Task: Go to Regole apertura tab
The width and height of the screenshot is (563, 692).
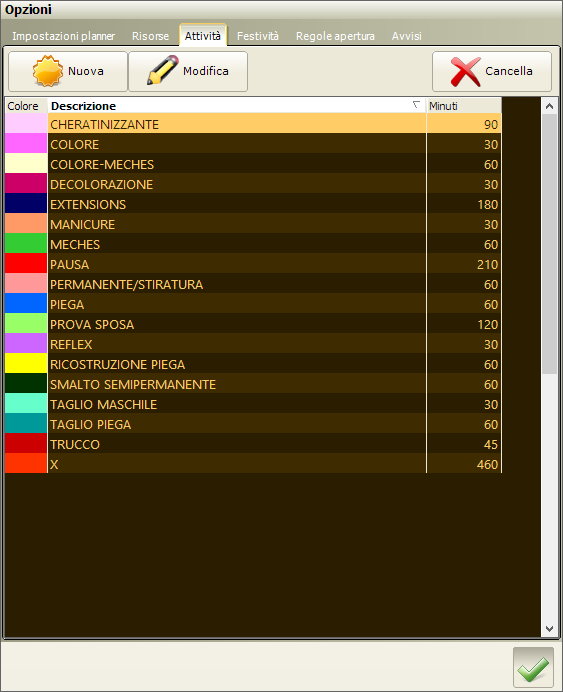Action: tap(335, 36)
